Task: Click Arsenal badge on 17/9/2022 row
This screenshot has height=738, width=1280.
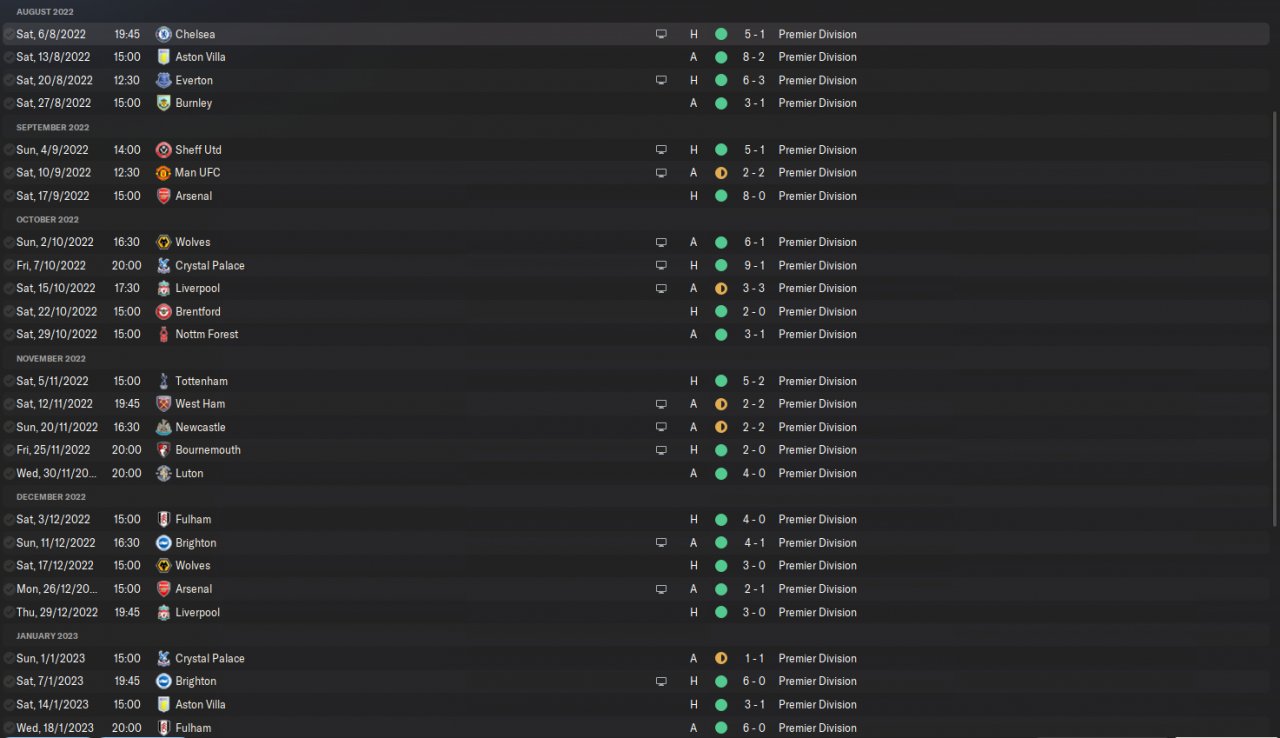Action: (x=164, y=196)
